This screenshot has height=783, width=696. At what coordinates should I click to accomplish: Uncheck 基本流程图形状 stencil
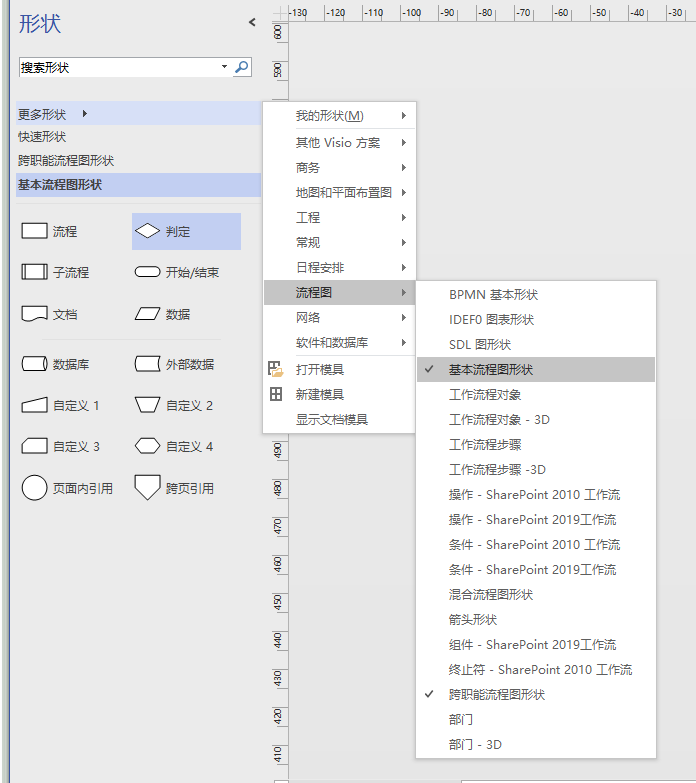pos(536,370)
